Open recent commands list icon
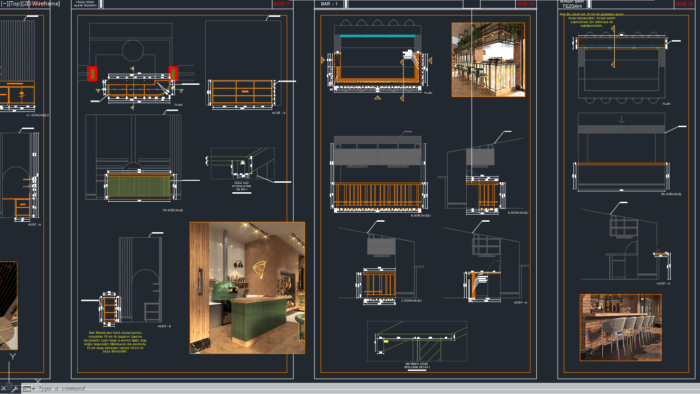 point(28,389)
